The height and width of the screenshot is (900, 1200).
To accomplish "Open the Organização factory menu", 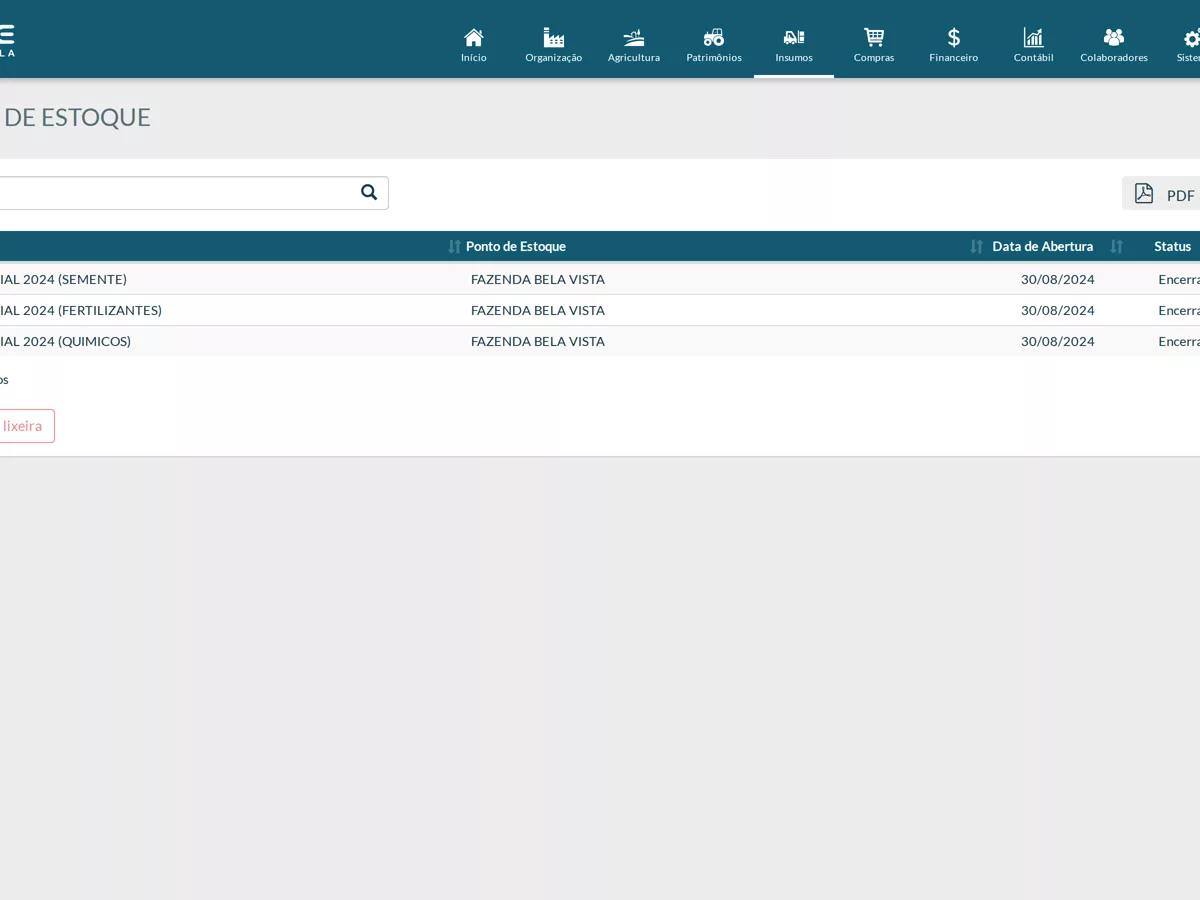I will click(x=554, y=45).
